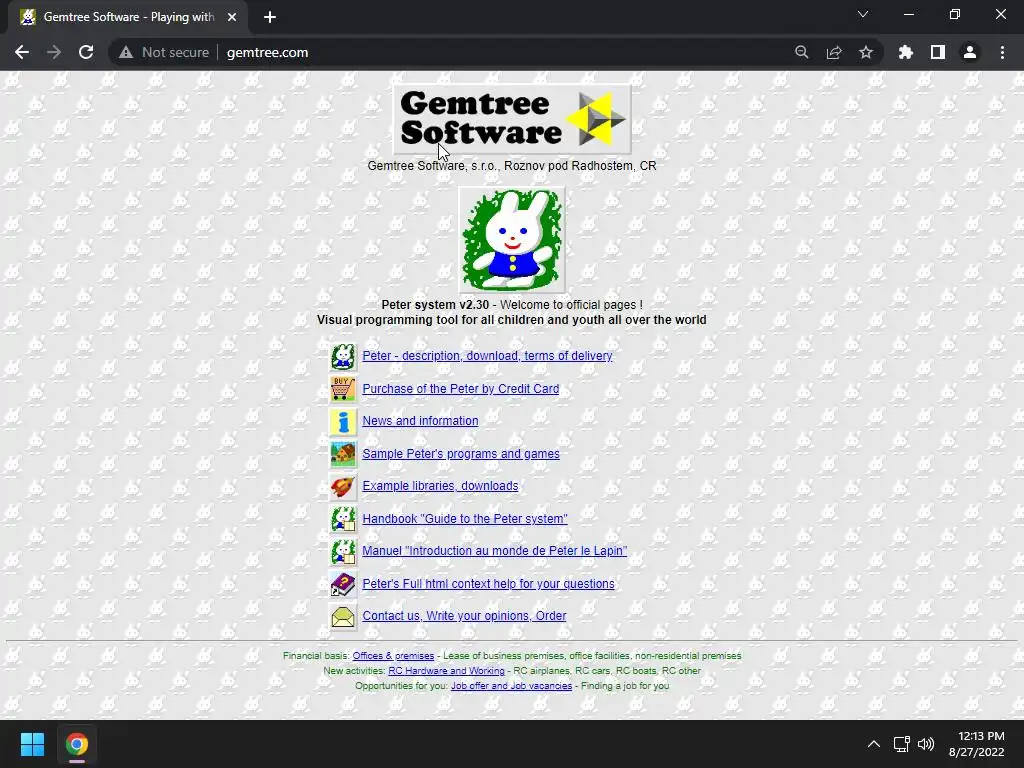Show hidden system tray icons

[874, 744]
